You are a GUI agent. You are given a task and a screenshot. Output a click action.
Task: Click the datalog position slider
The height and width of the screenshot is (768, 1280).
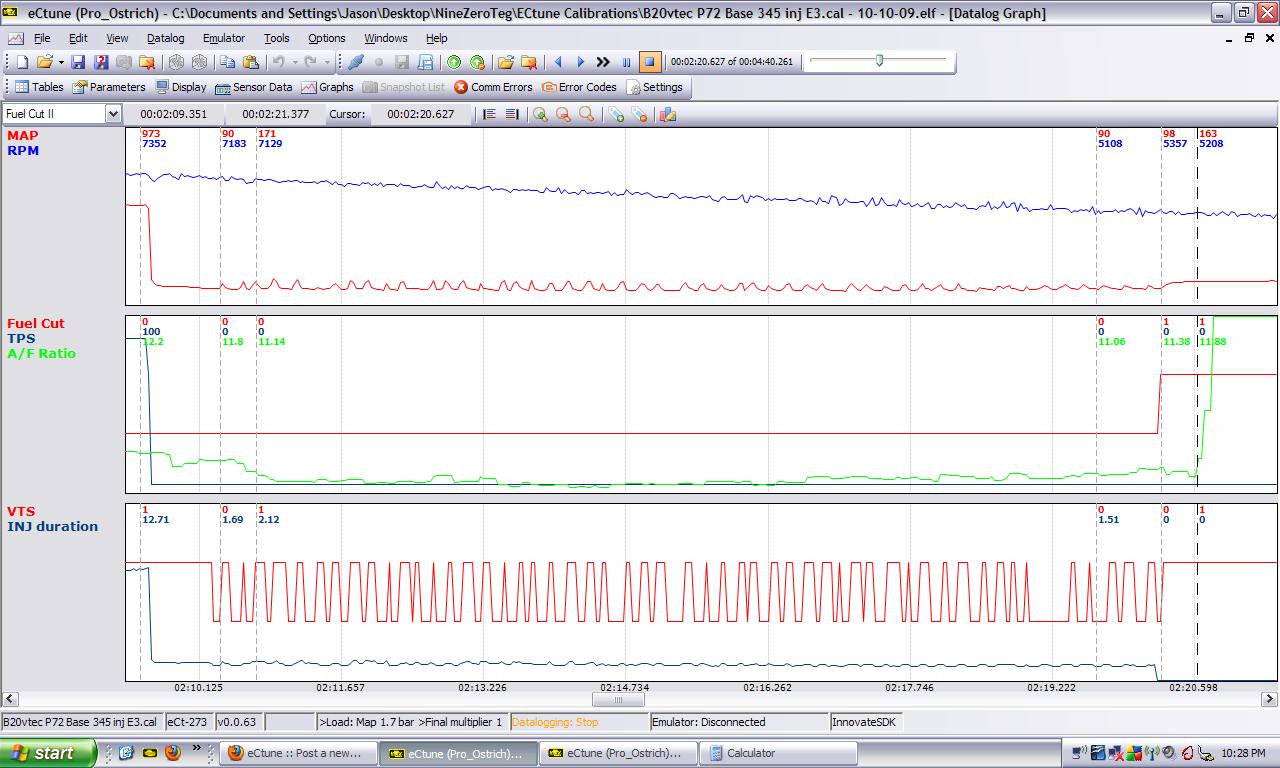click(879, 61)
